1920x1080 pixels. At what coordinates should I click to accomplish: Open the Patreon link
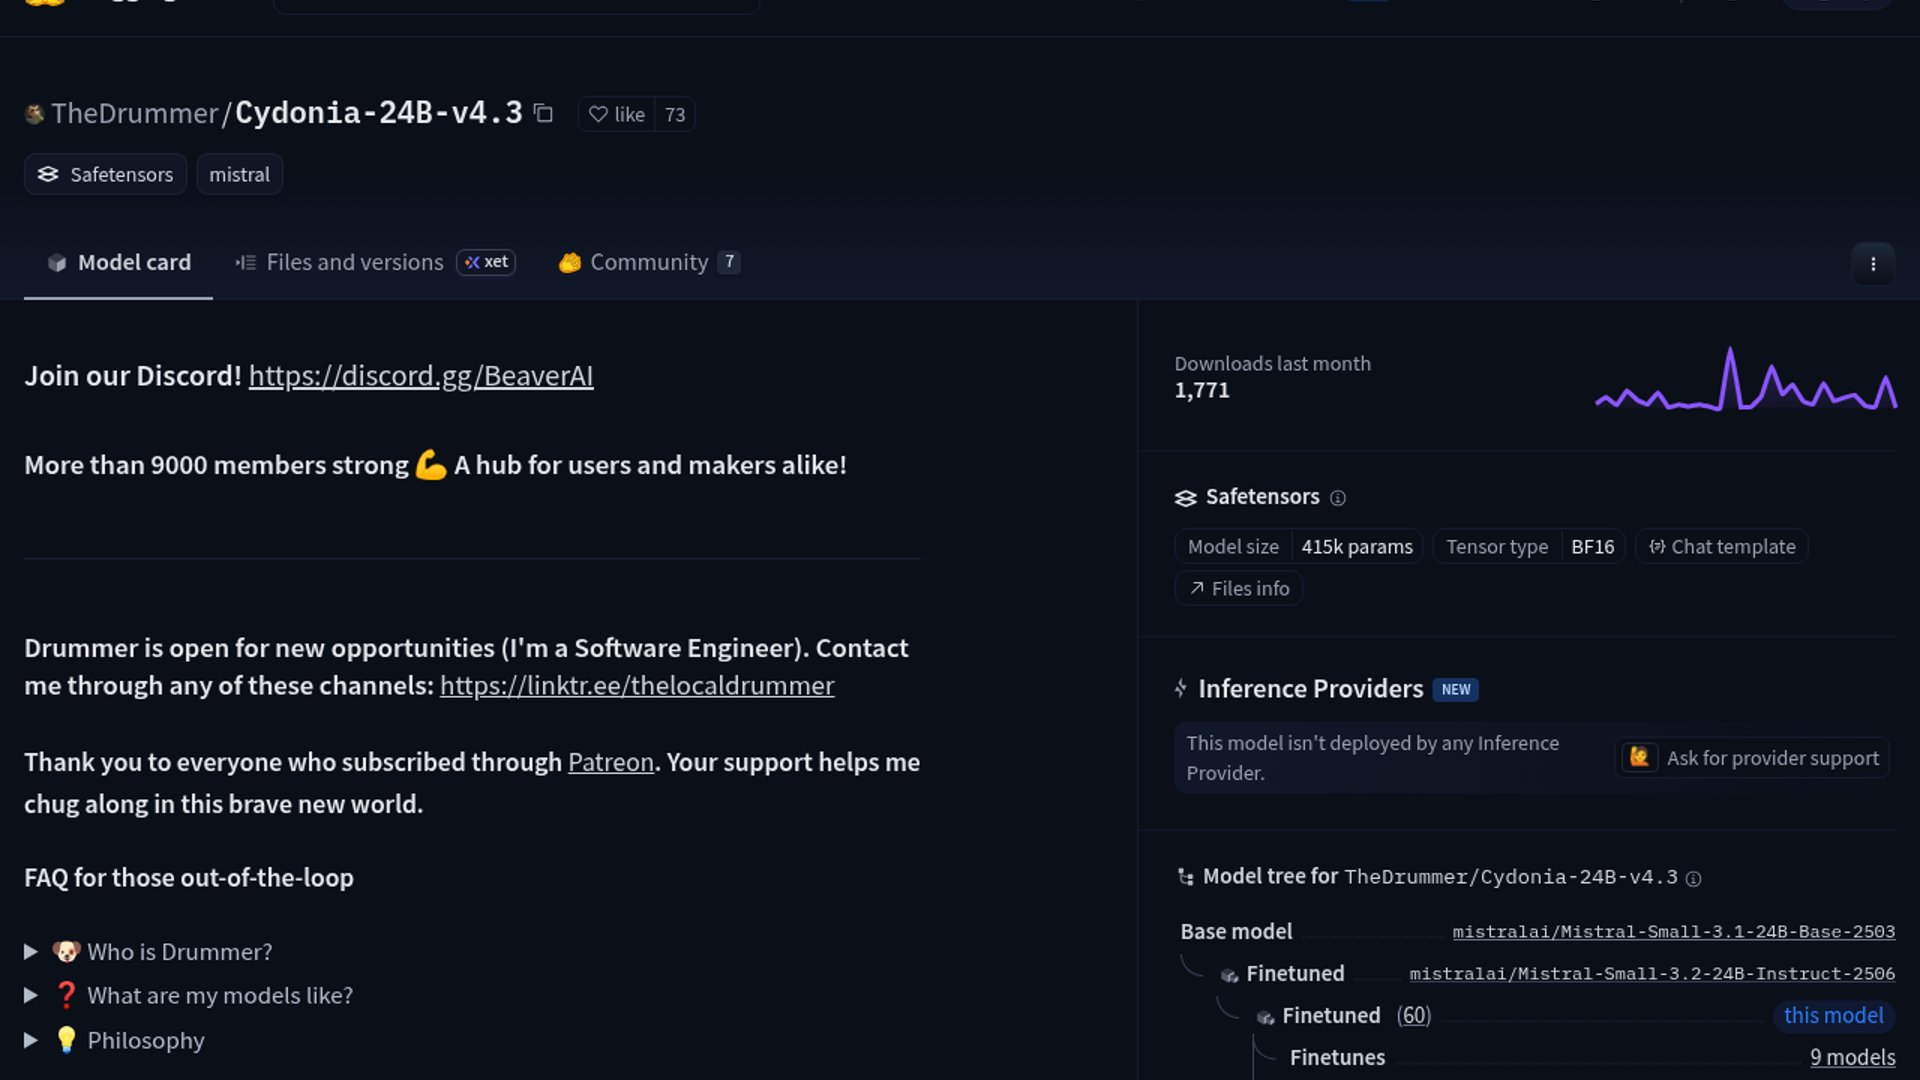(610, 762)
